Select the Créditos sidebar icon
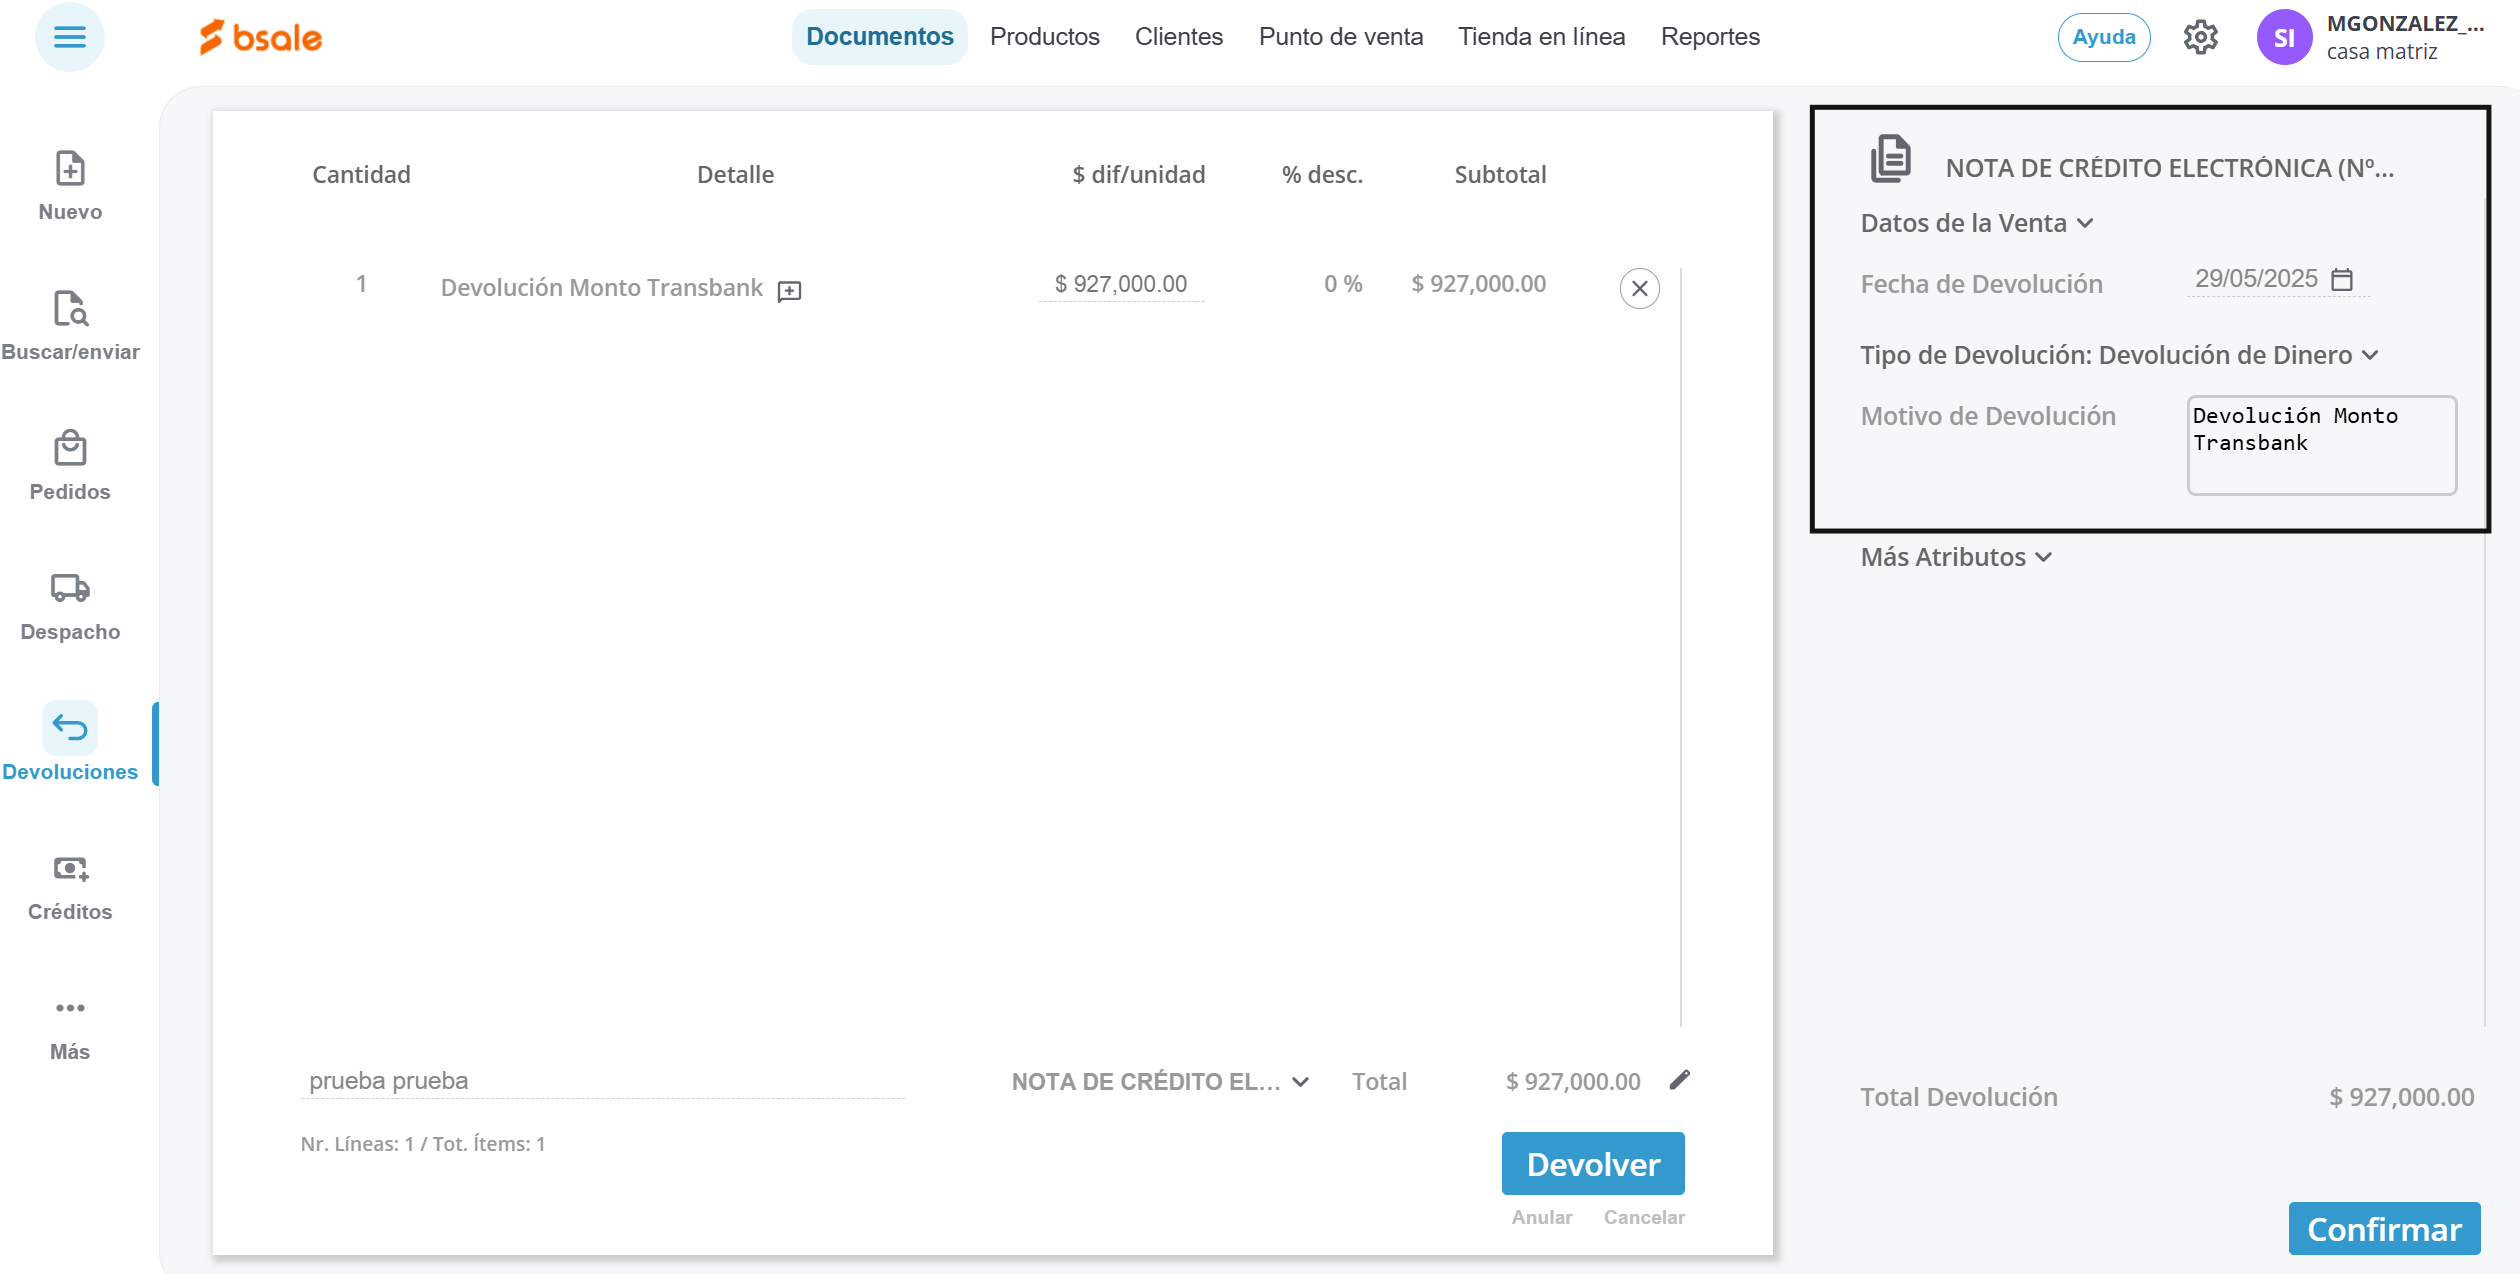Image resolution: width=2520 pixels, height=1274 pixels. (70, 868)
